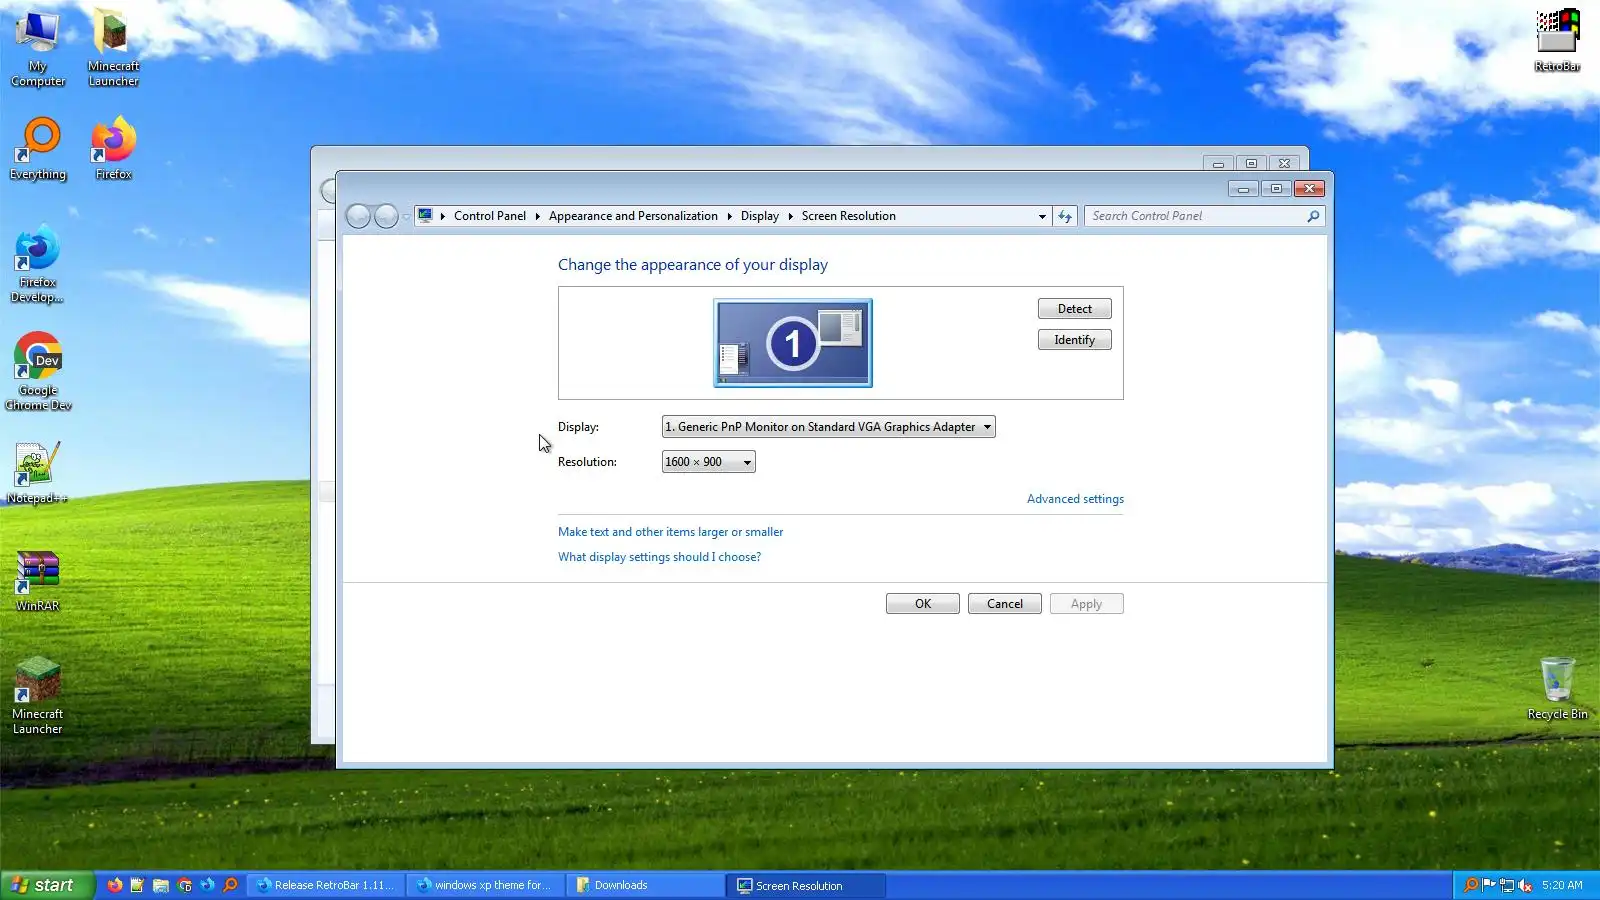Go forward using the address bar forward arrow
Viewport: 1600px width, 900px height.
tap(386, 216)
